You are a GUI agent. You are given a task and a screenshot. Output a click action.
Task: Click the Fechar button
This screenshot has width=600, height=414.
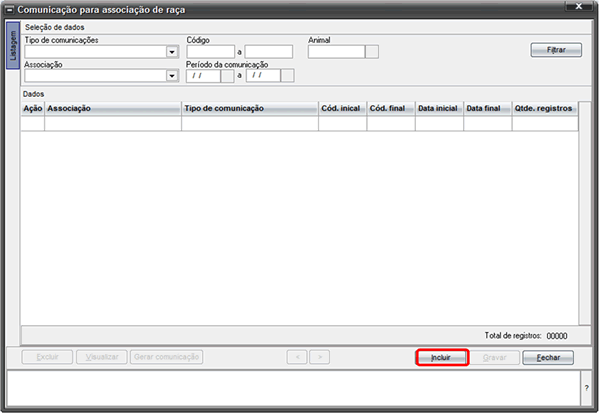point(548,358)
